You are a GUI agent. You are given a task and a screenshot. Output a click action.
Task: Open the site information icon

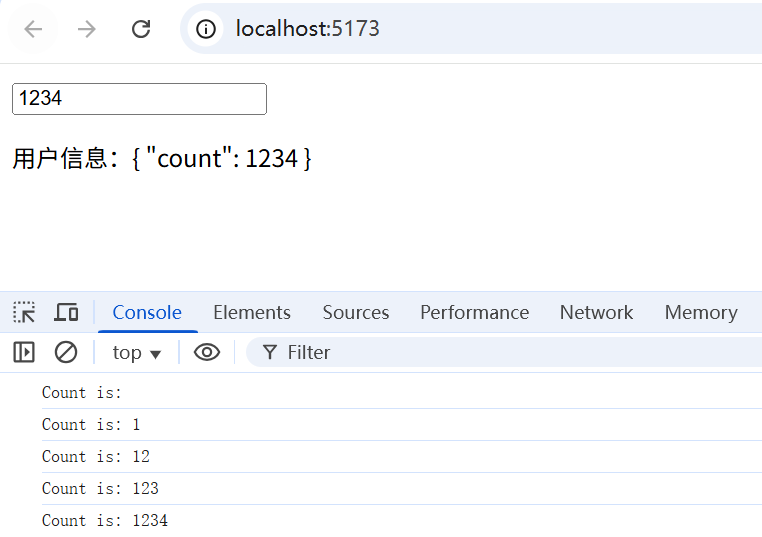click(206, 29)
